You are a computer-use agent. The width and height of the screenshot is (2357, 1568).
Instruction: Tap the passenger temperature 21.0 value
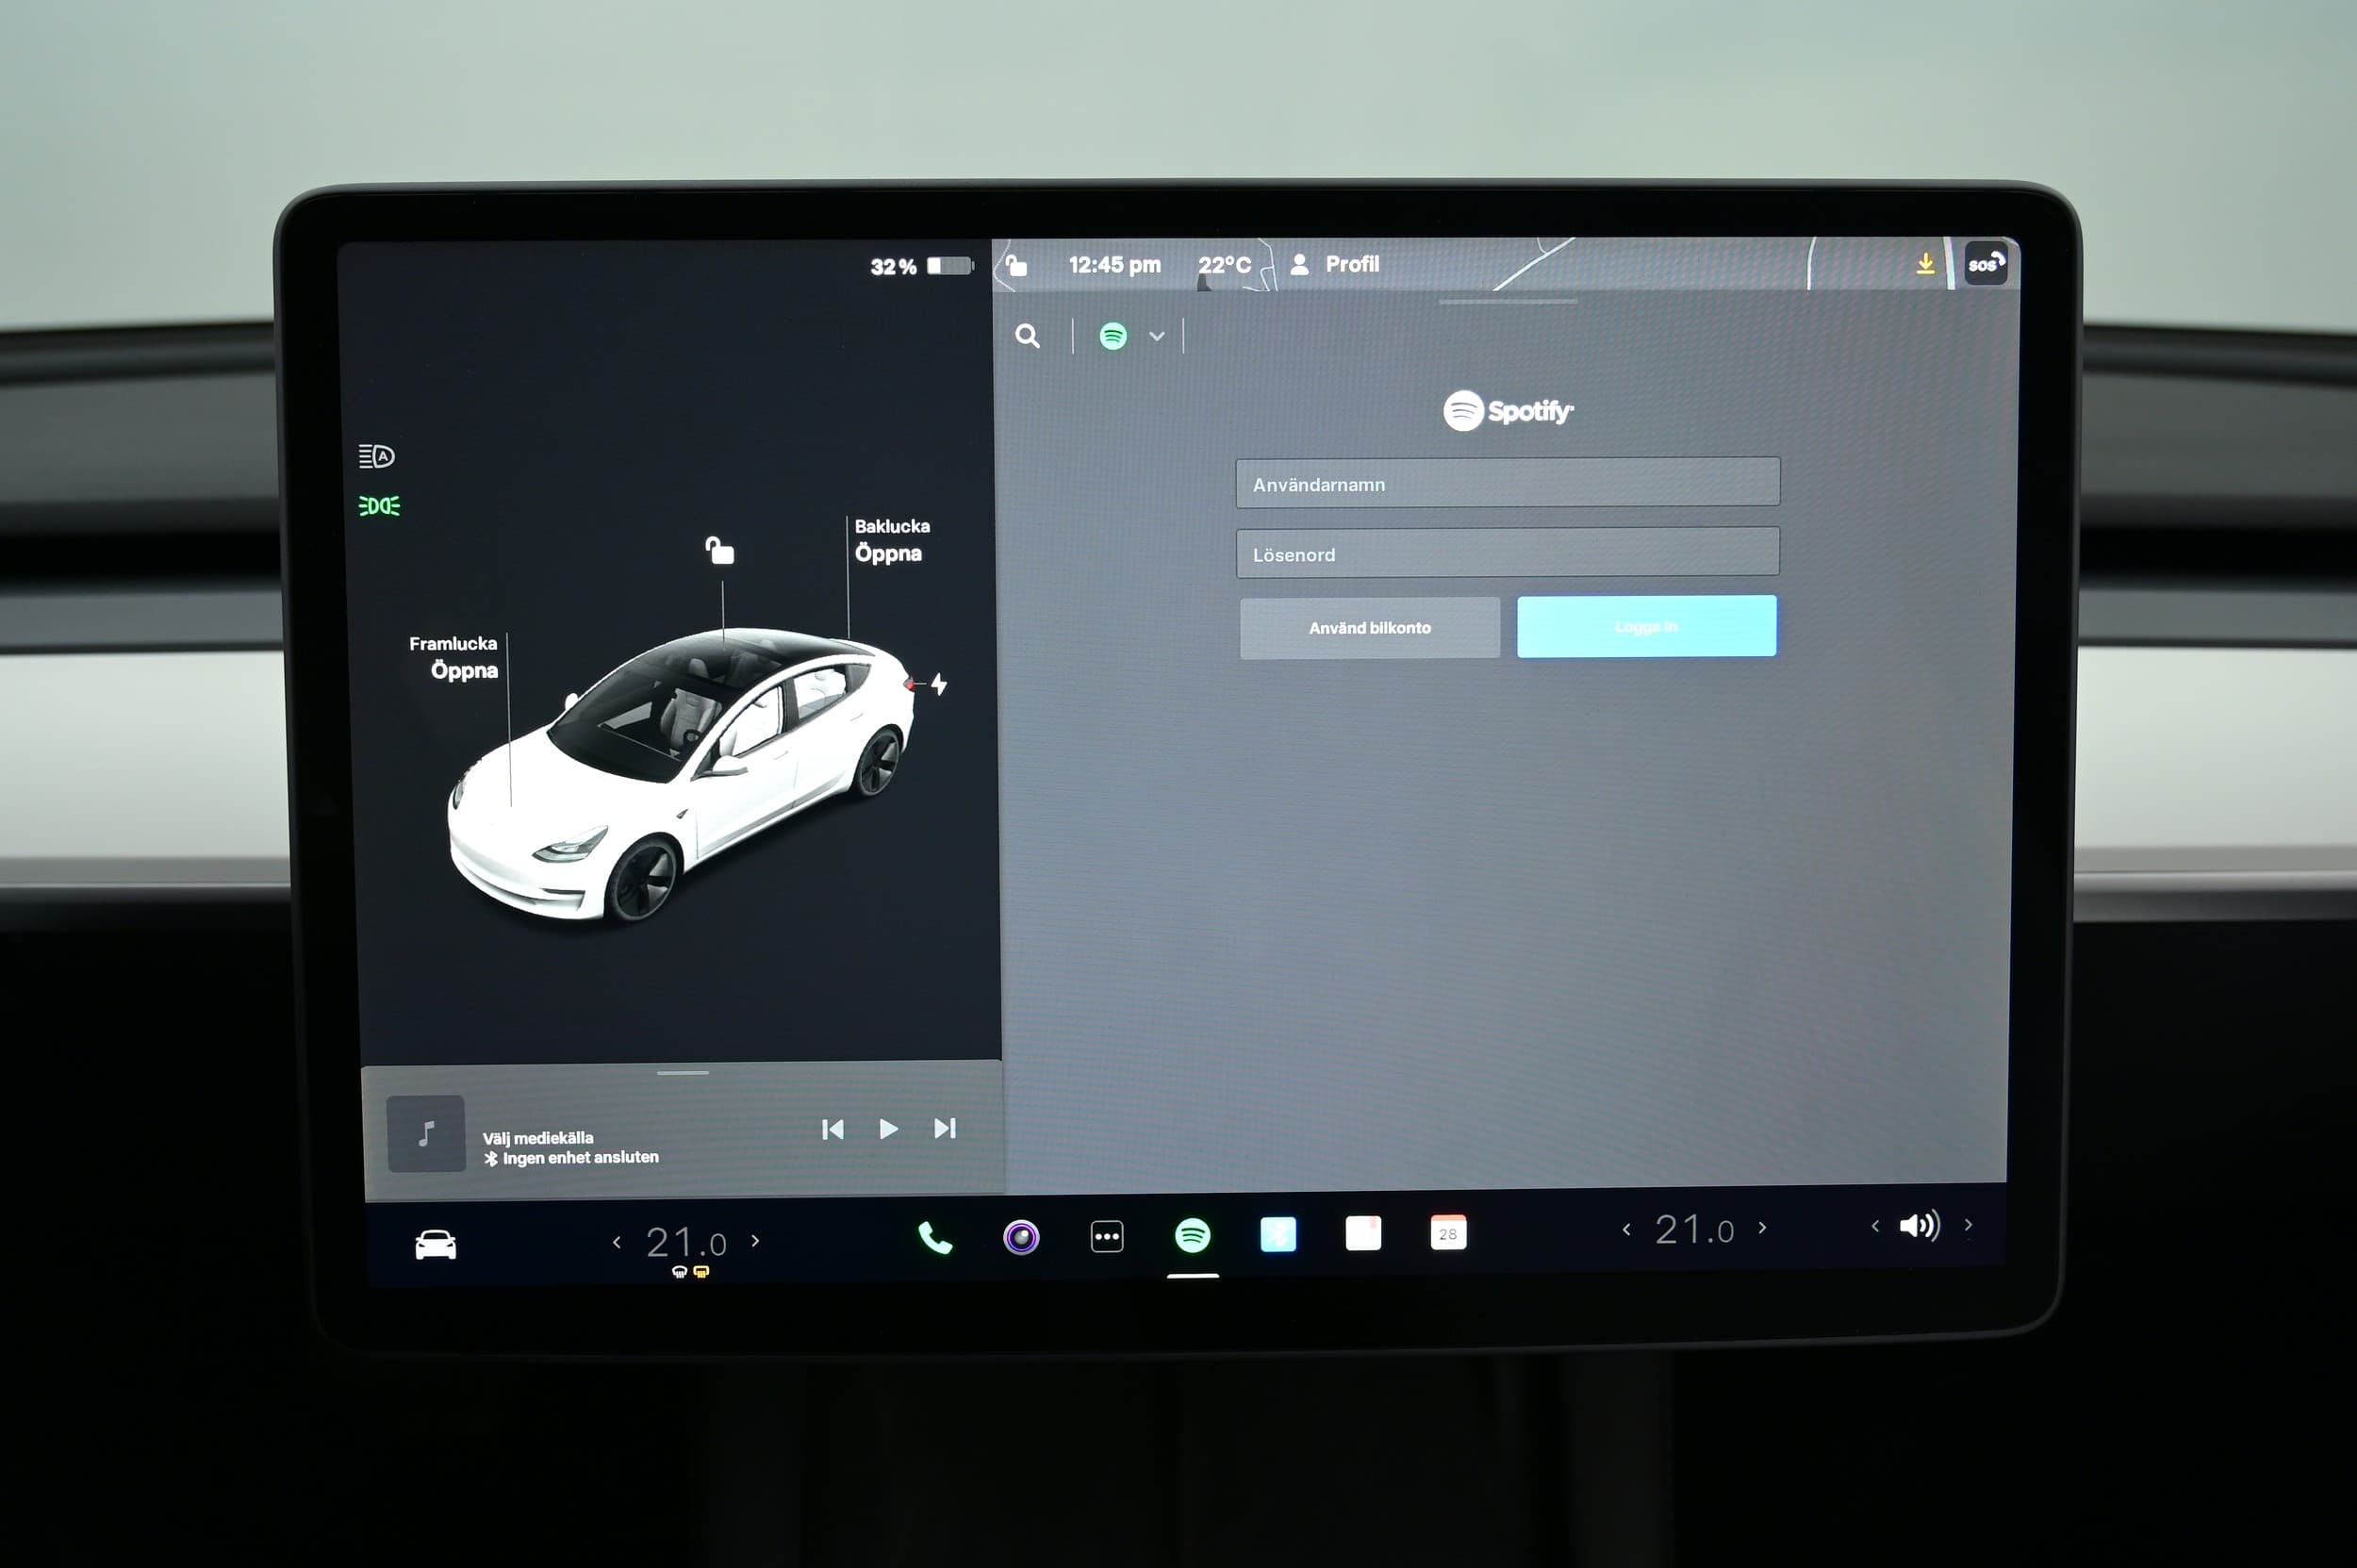[x=1694, y=1229]
